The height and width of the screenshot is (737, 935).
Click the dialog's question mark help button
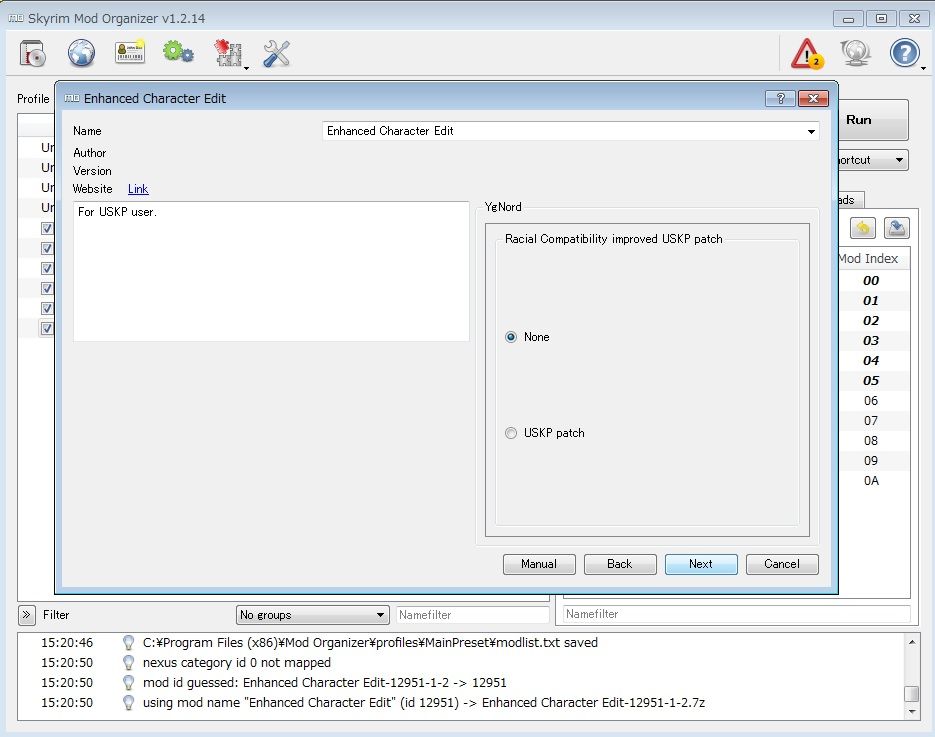[780, 98]
